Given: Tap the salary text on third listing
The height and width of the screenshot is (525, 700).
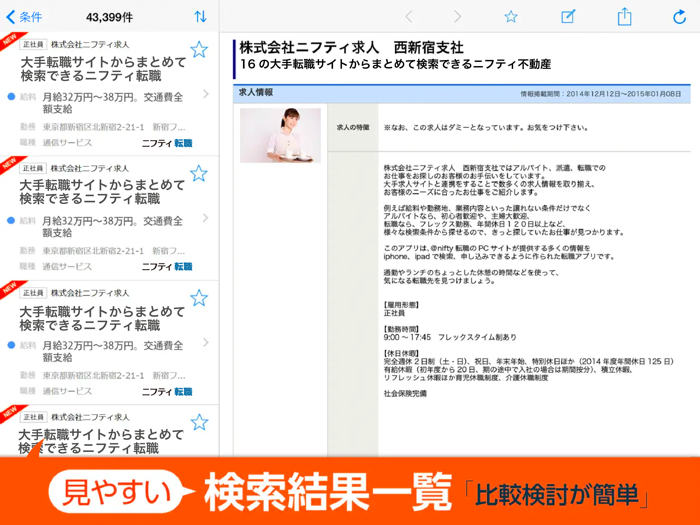Looking at the screenshot, I should click(x=112, y=351).
